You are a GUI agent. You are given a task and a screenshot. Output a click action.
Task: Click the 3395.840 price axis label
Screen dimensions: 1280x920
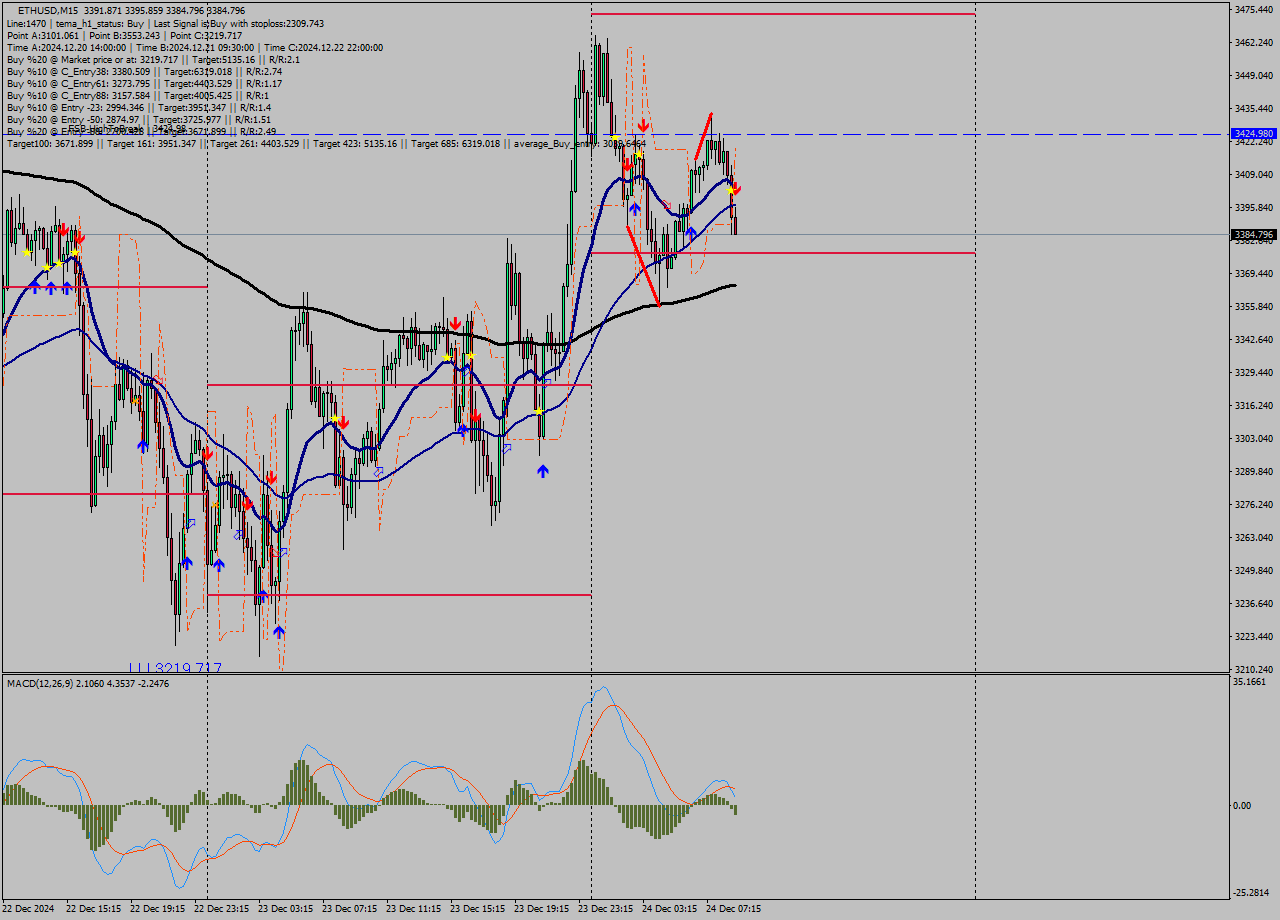coord(1254,207)
